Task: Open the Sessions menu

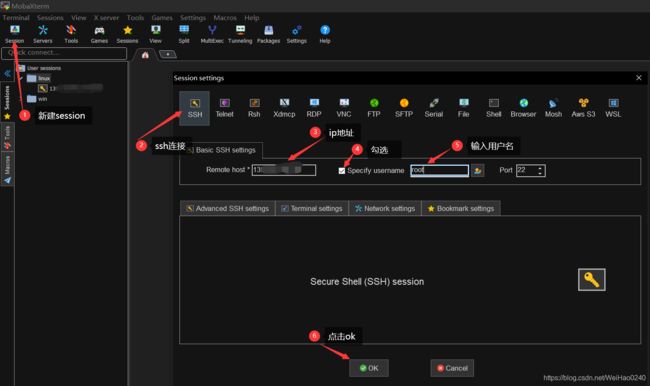Action: (x=50, y=18)
